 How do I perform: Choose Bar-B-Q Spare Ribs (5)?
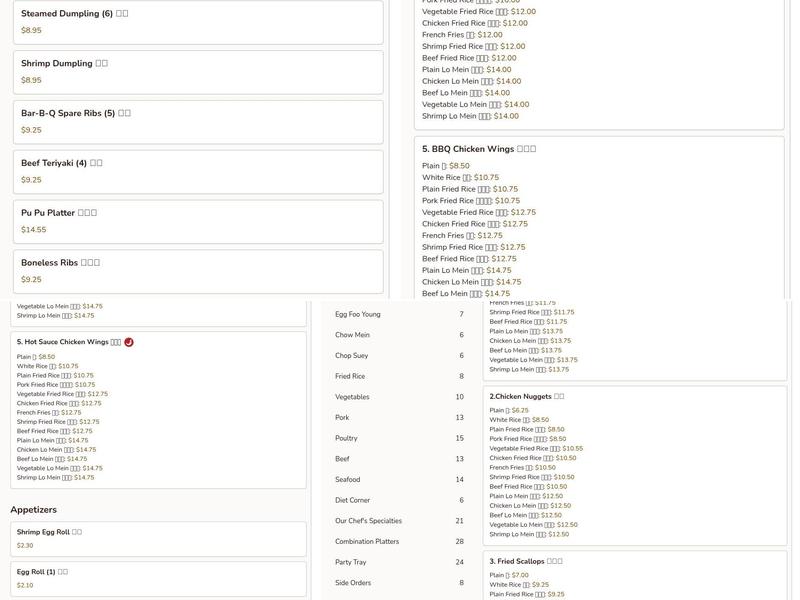coord(198,122)
